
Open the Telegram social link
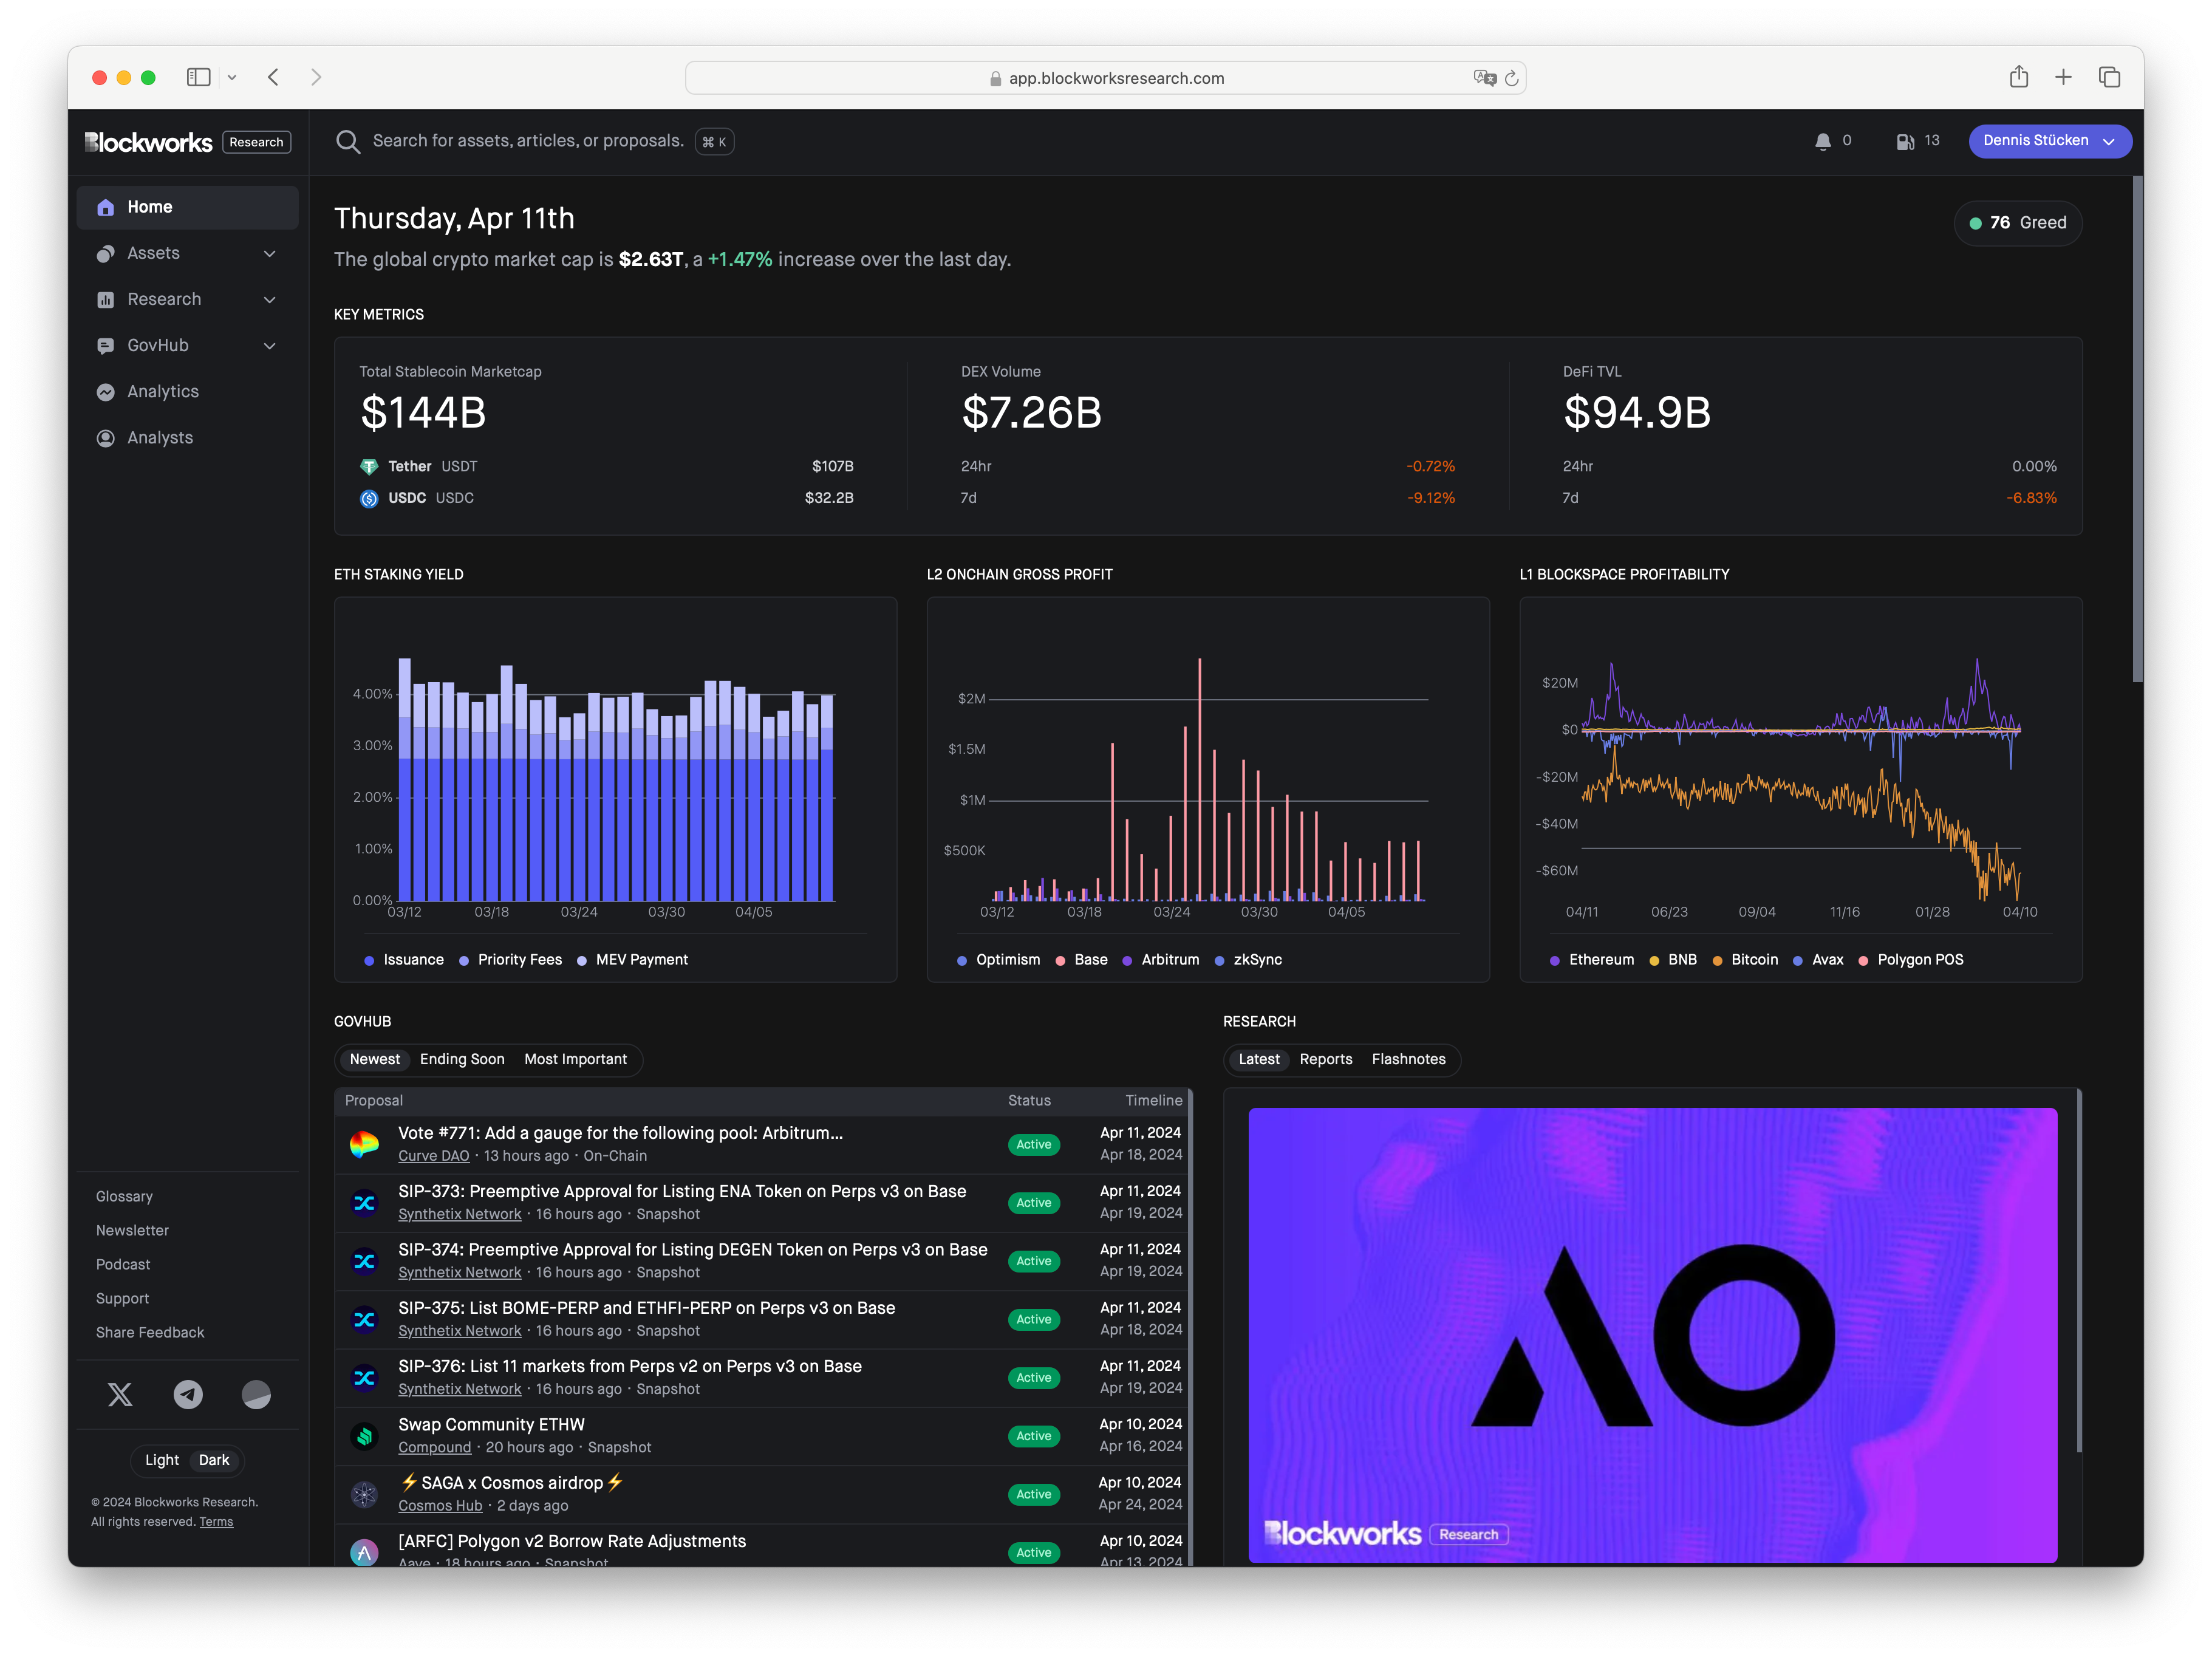(188, 1395)
